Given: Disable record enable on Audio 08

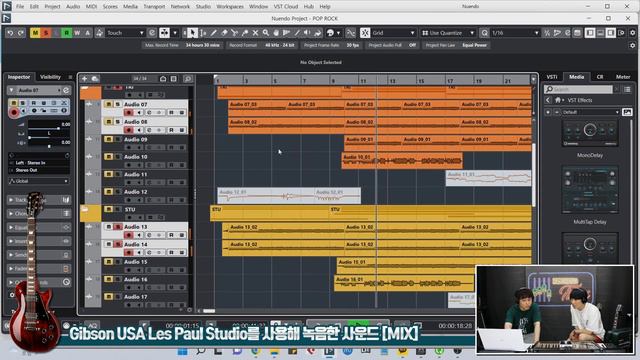Looking at the screenshot, I should pyautogui.click(x=129, y=130).
